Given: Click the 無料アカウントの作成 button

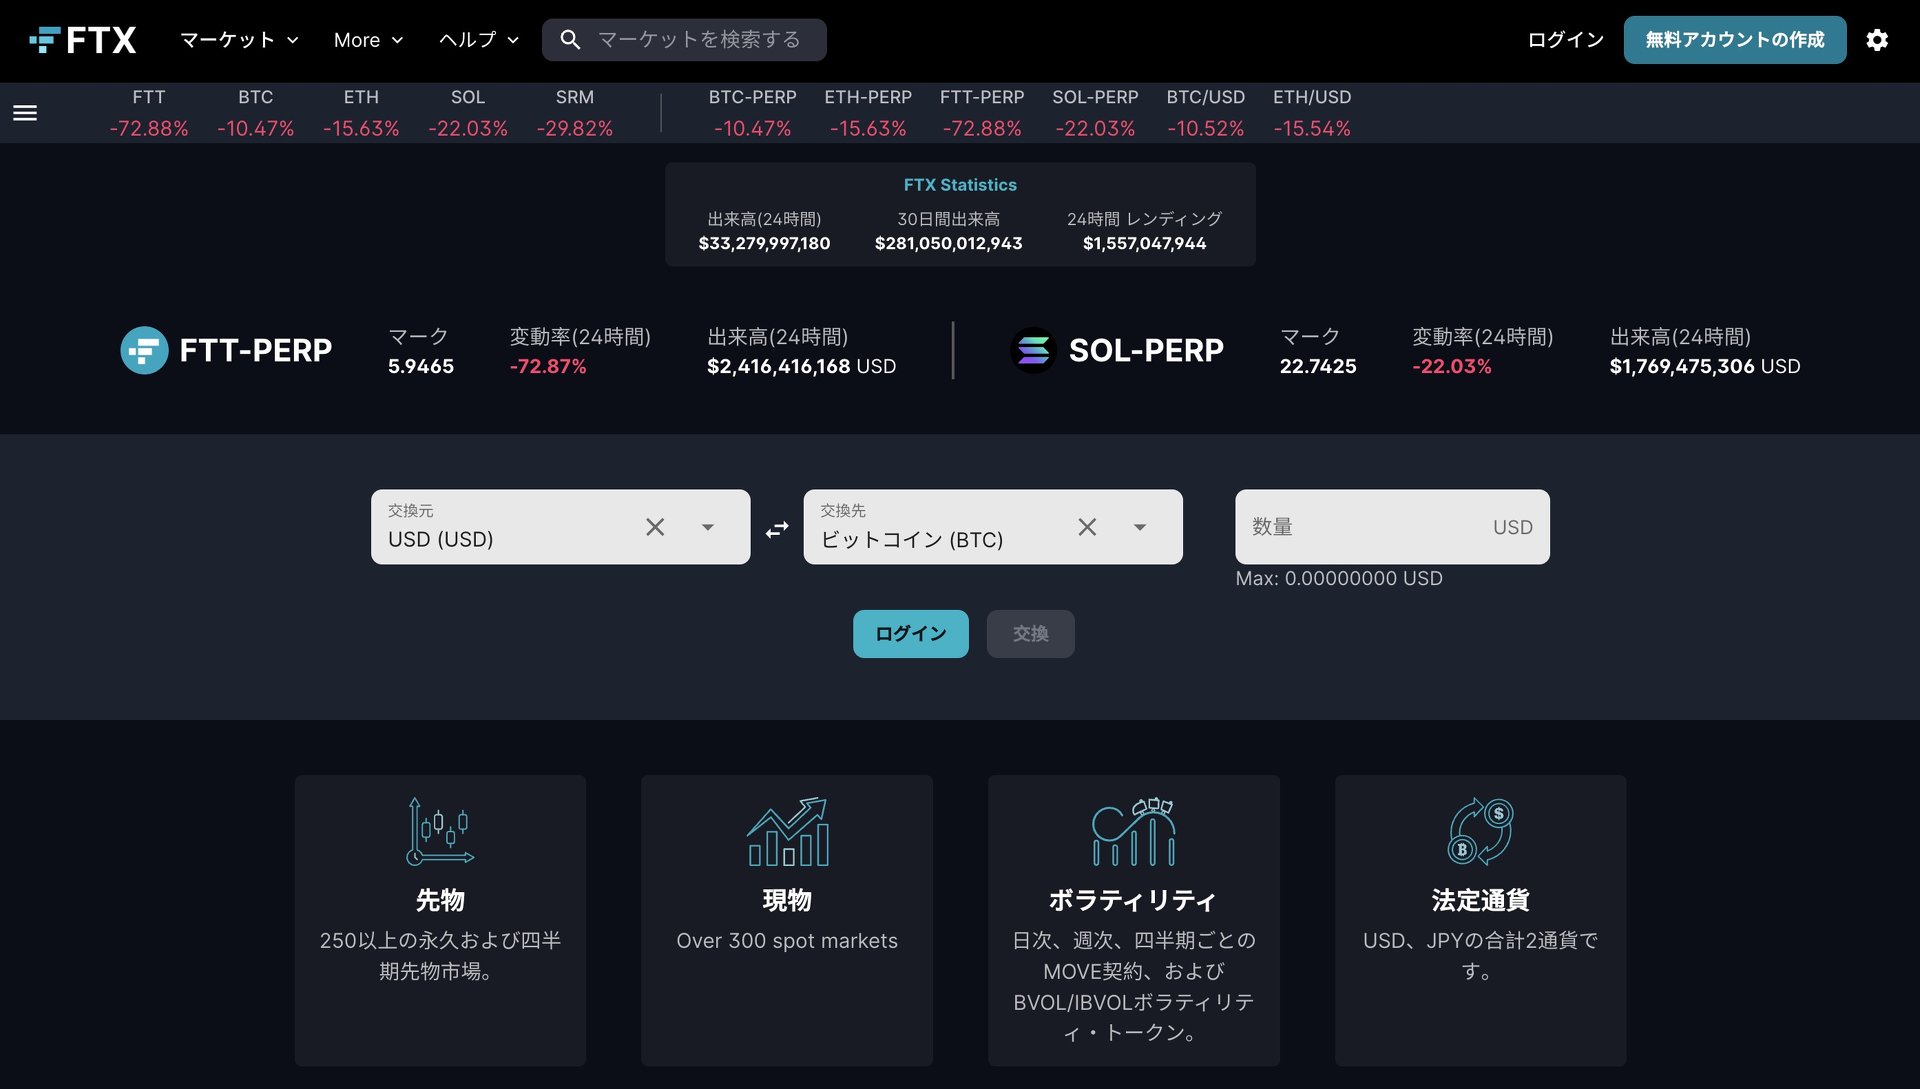Looking at the screenshot, I should coord(1735,39).
